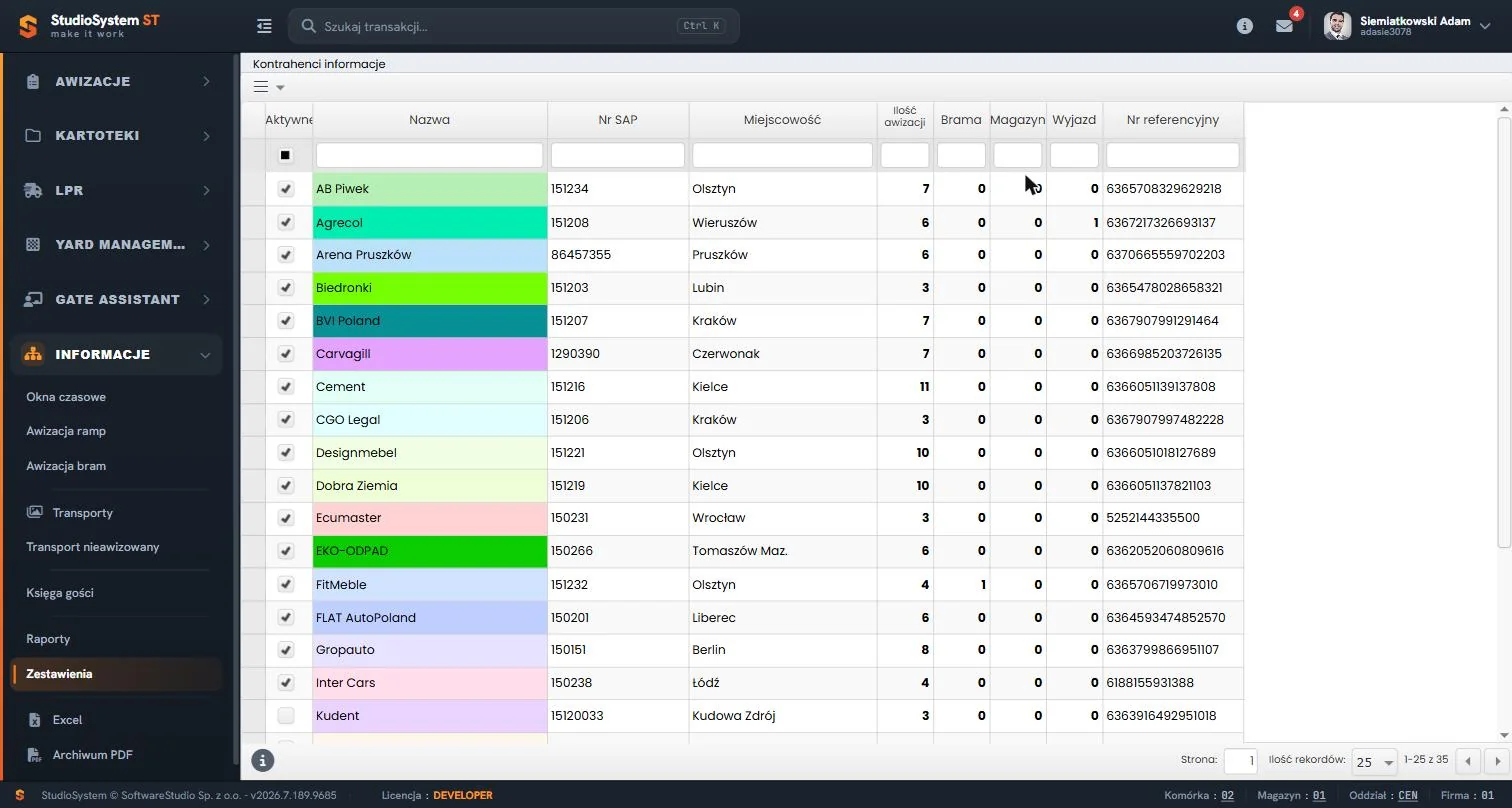Sort by the Brama column header
This screenshot has height=808, width=1512.
pyautogui.click(x=961, y=120)
